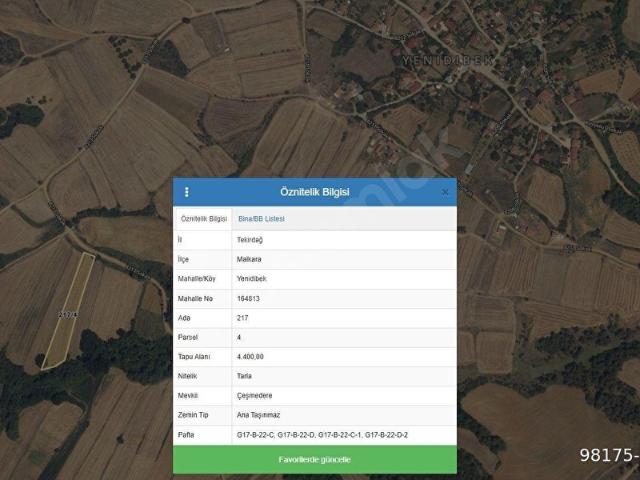Click the Mahalle No field label
The image size is (640, 480).
tap(195, 299)
